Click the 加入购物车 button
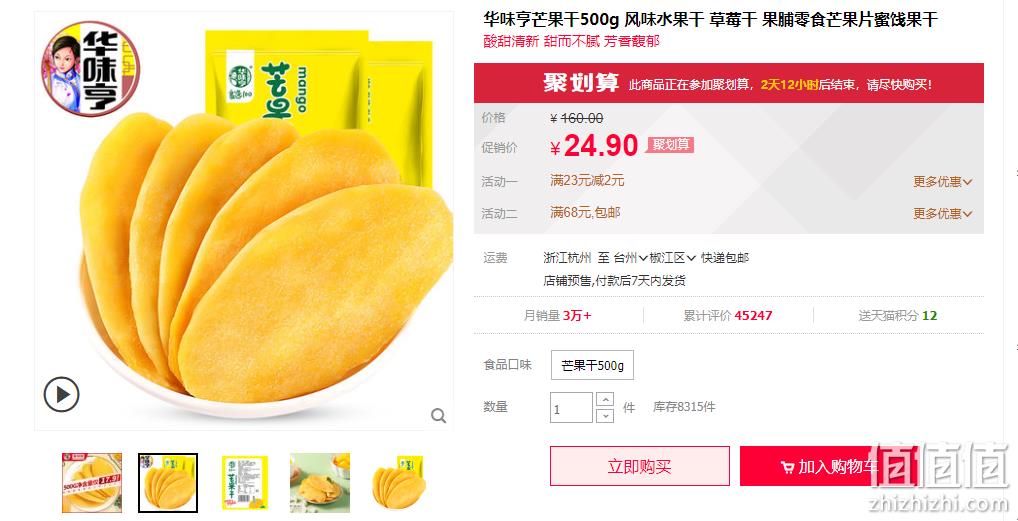Viewport: 1018px width, 521px height. (x=830, y=466)
